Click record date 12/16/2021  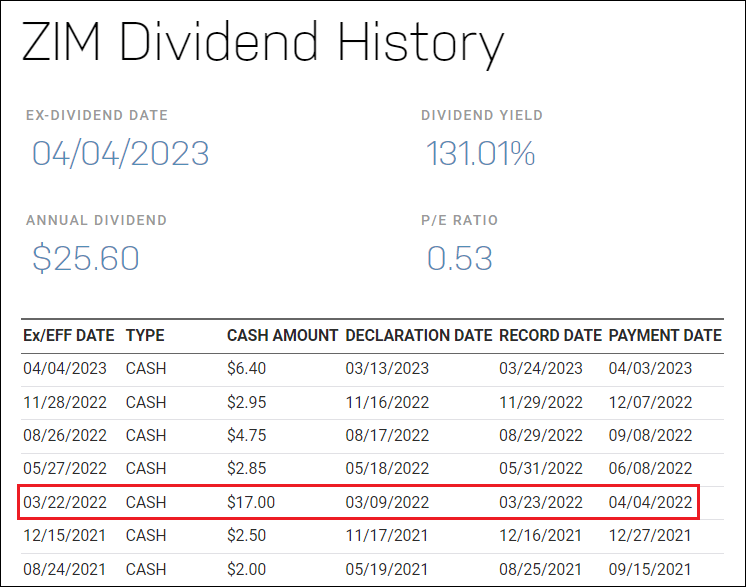tap(540, 535)
